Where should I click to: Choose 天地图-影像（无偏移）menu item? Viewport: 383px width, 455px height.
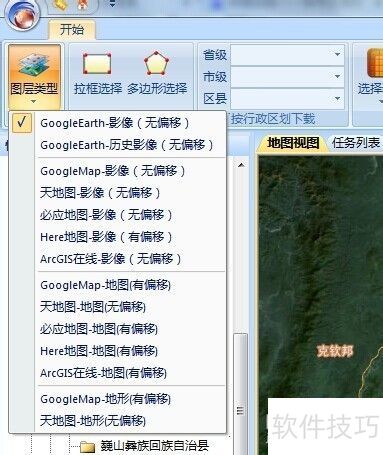pos(100,193)
